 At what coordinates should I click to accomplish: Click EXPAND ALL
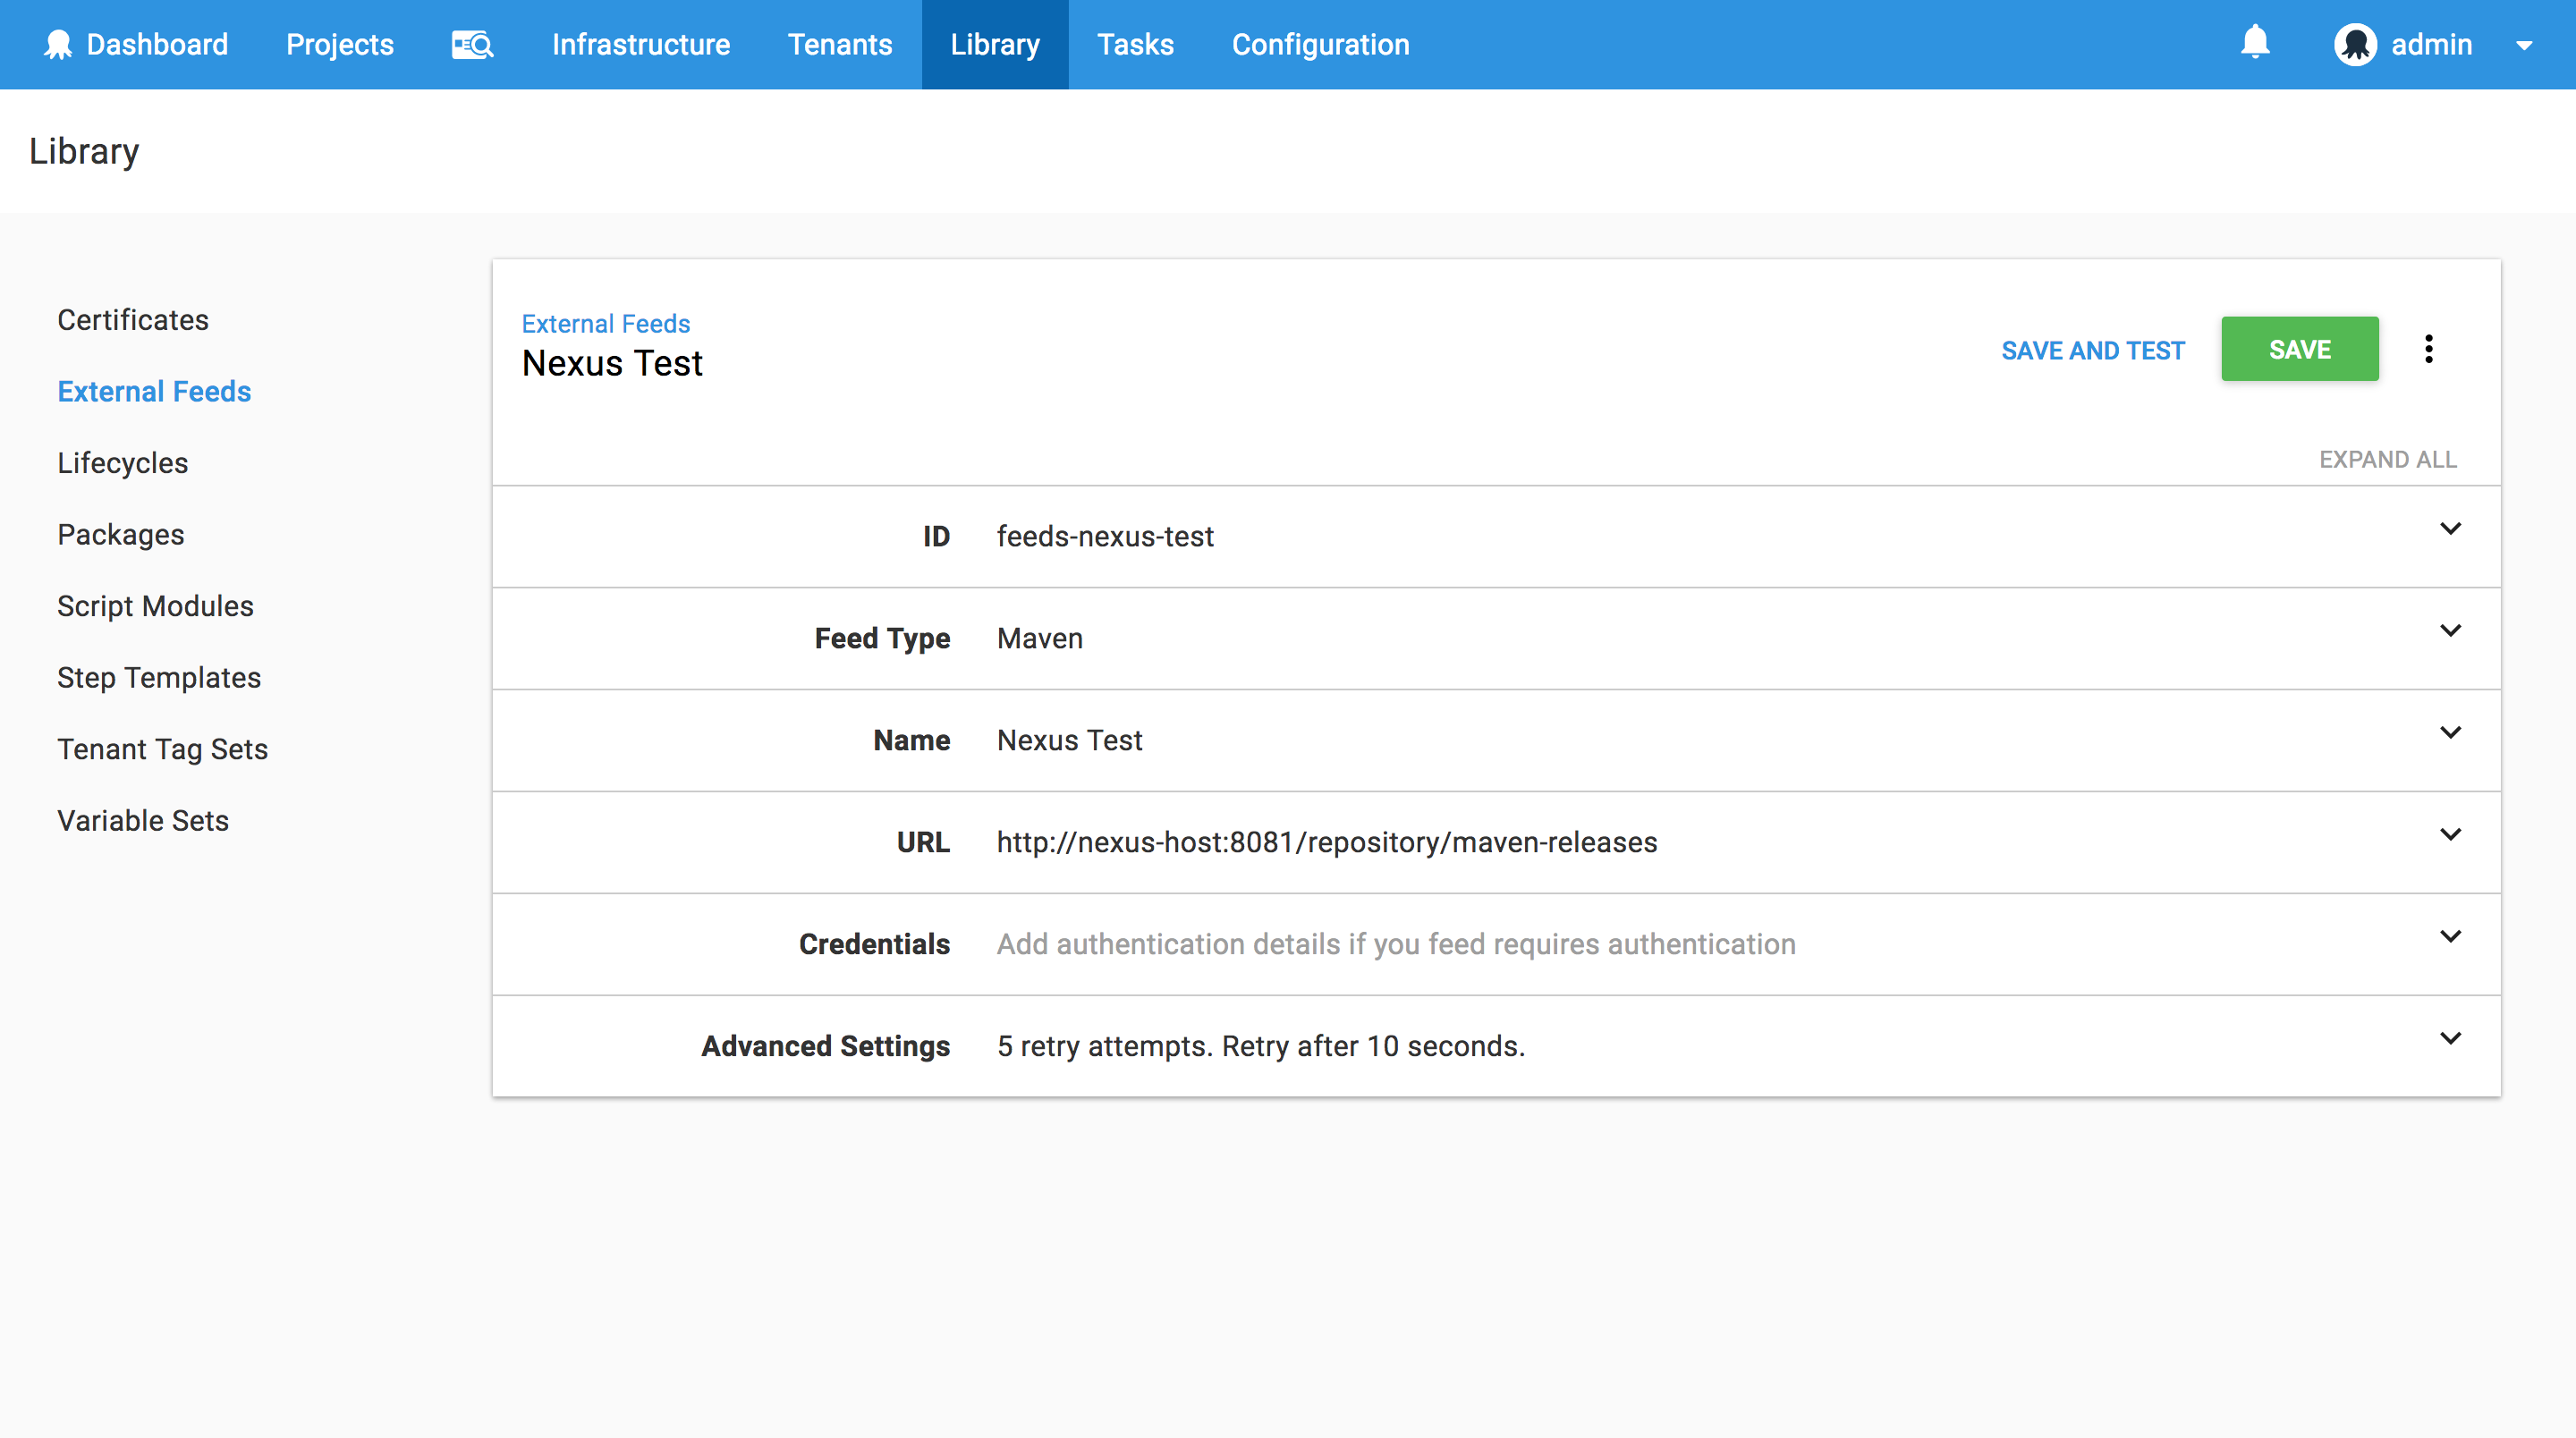(x=2388, y=459)
